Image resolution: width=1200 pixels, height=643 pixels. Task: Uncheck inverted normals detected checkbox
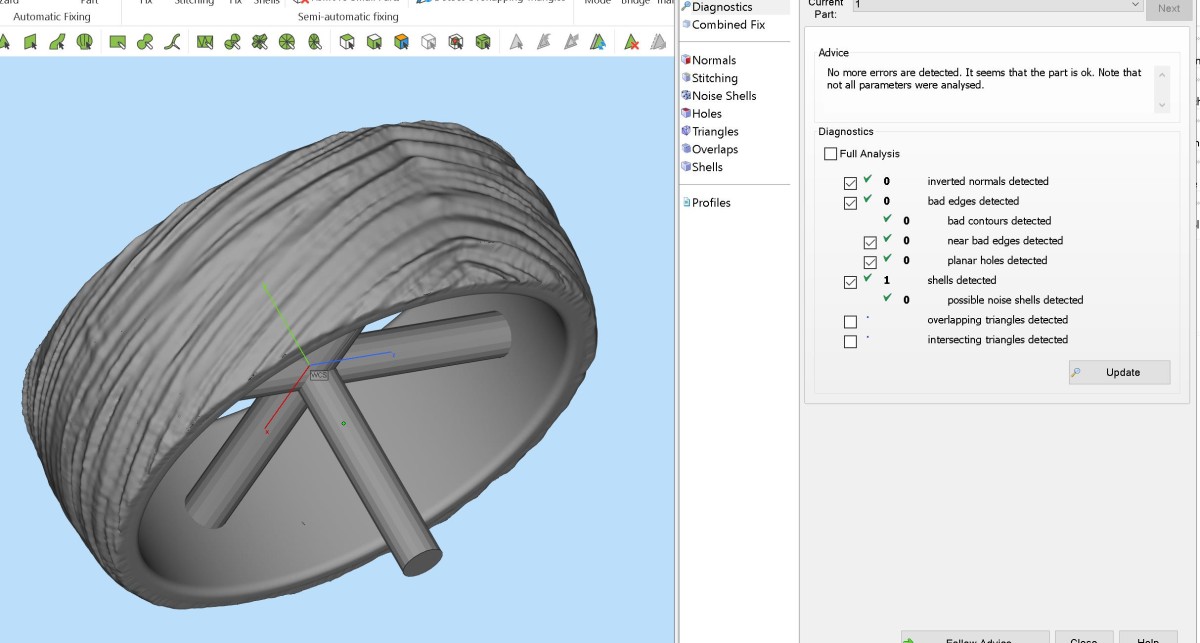click(x=850, y=183)
